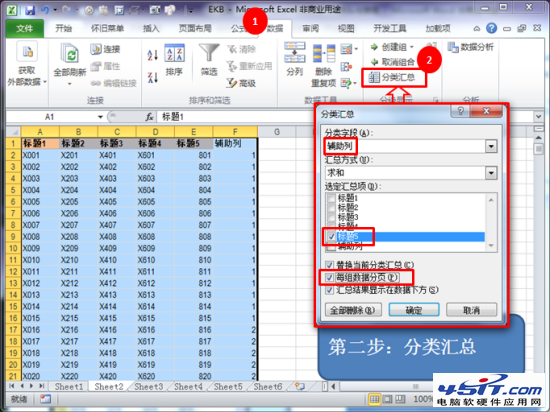Image resolution: width=550 pixels, height=412 pixels.
Task: Open the Name Box dropdown arrow
Action: (100, 117)
